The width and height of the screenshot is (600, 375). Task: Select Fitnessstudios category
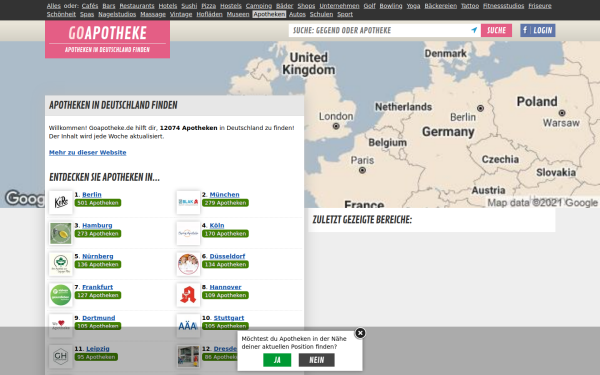pos(503,6)
